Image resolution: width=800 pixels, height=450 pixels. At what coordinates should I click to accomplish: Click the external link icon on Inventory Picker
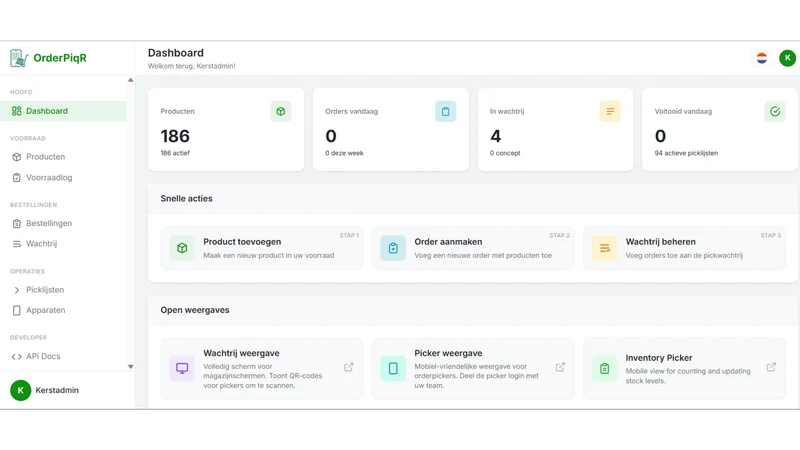[771, 367]
